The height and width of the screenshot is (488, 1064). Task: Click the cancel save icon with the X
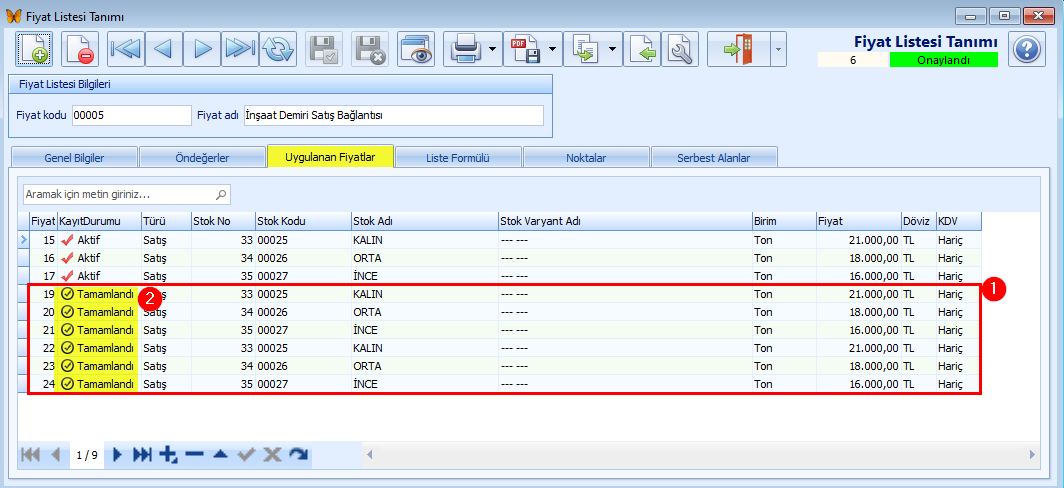pyautogui.click(x=370, y=49)
